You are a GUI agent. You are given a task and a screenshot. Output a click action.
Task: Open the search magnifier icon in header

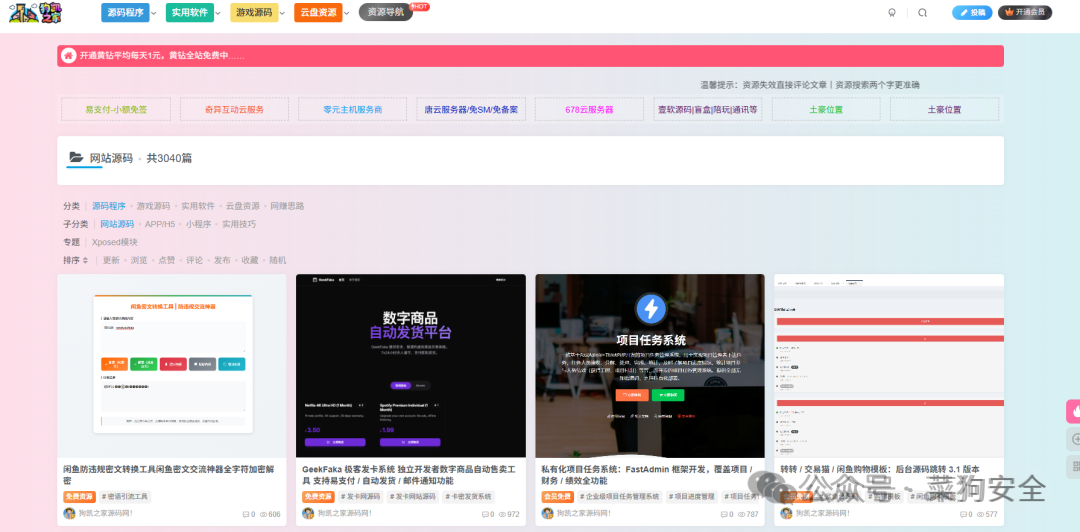click(x=923, y=12)
